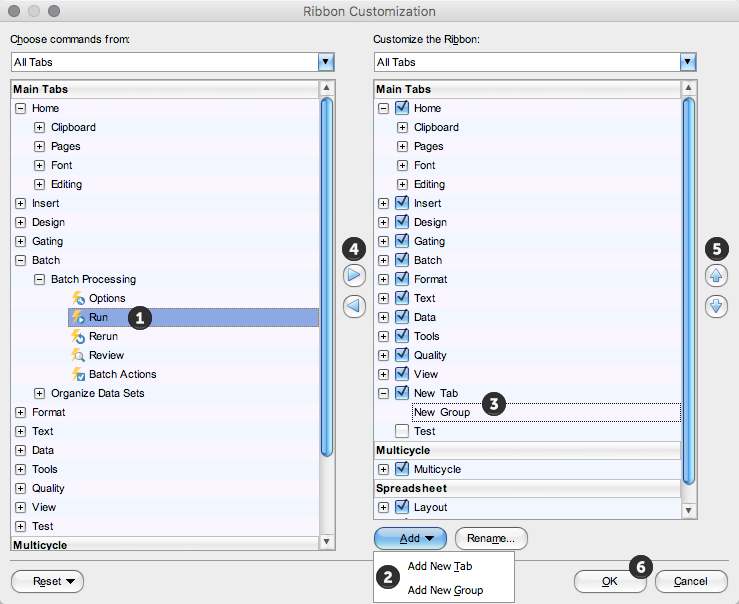Click the Rename... button

490,538
